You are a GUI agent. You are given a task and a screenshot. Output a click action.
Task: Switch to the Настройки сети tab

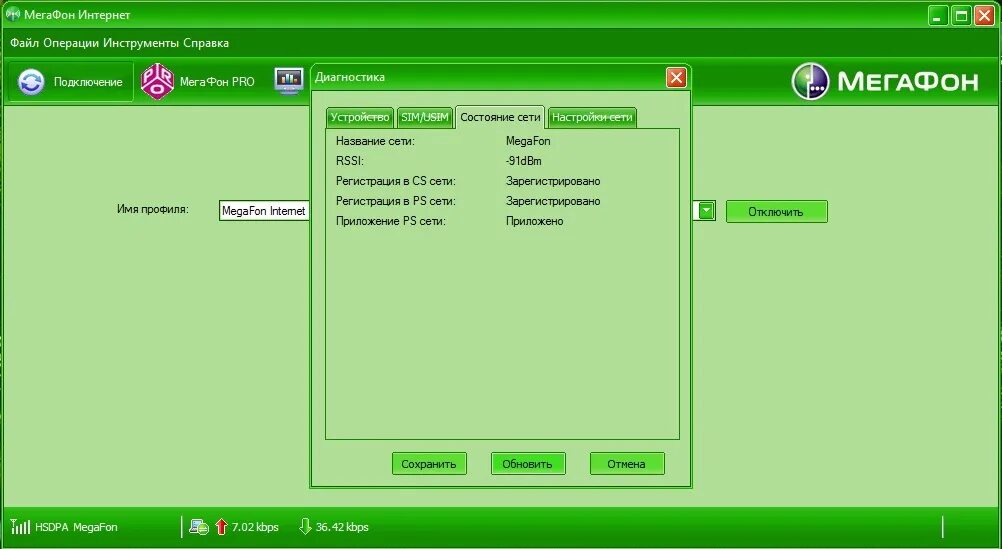coord(592,118)
